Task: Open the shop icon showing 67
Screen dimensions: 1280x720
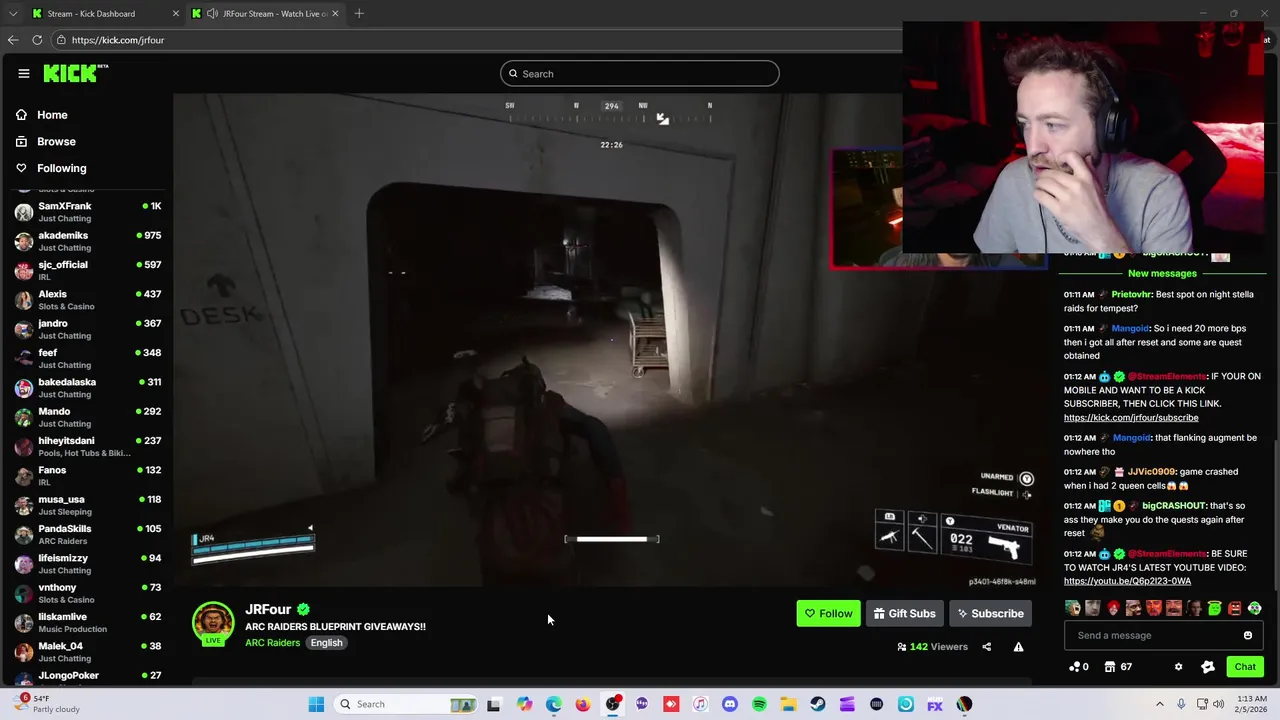Action: point(1118,667)
